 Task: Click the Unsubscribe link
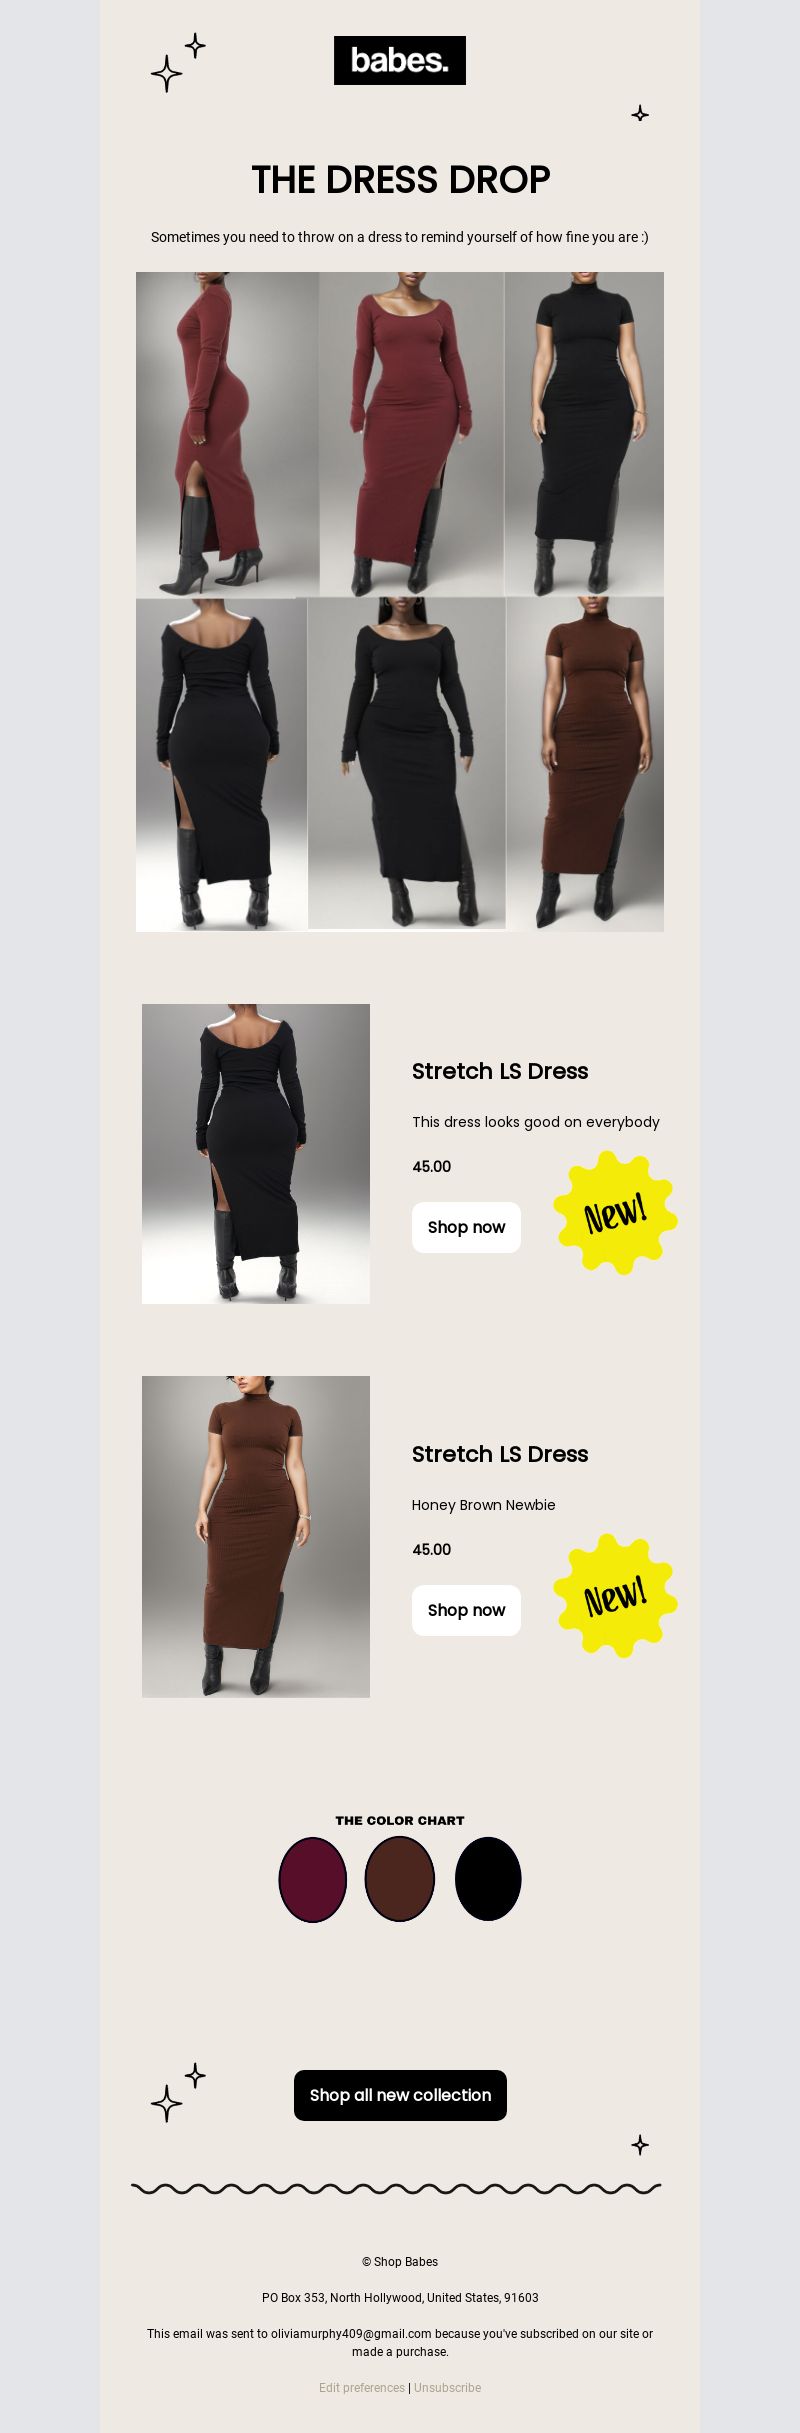click(x=447, y=2387)
